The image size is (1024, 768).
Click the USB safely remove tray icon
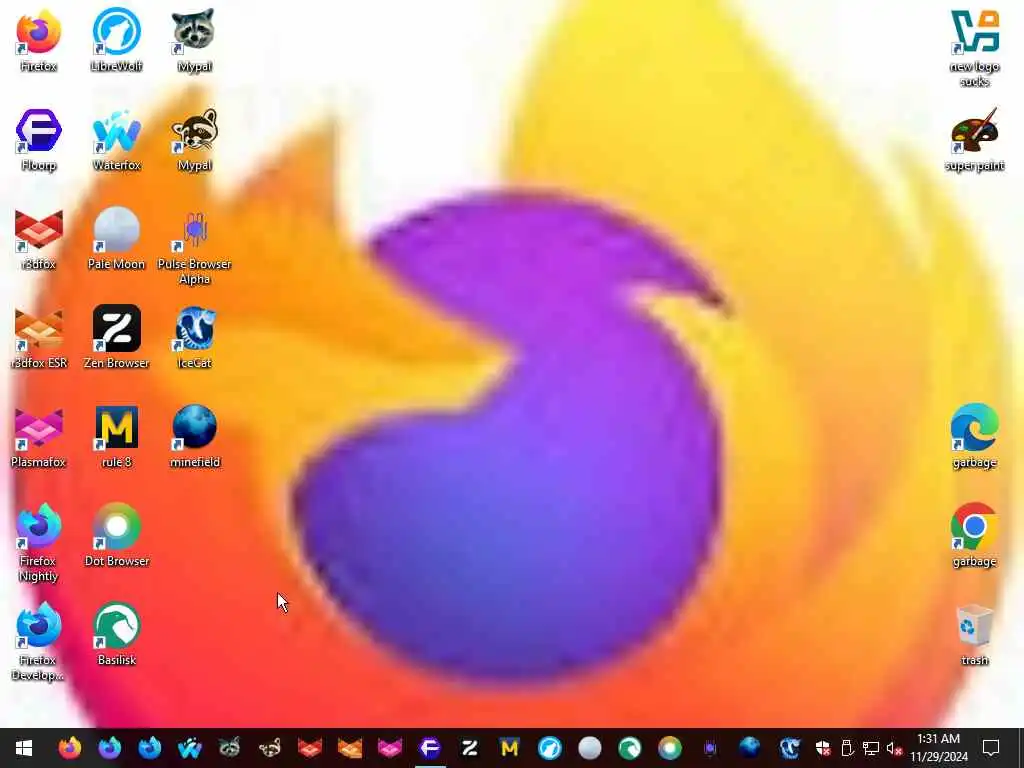click(x=847, y=748)
